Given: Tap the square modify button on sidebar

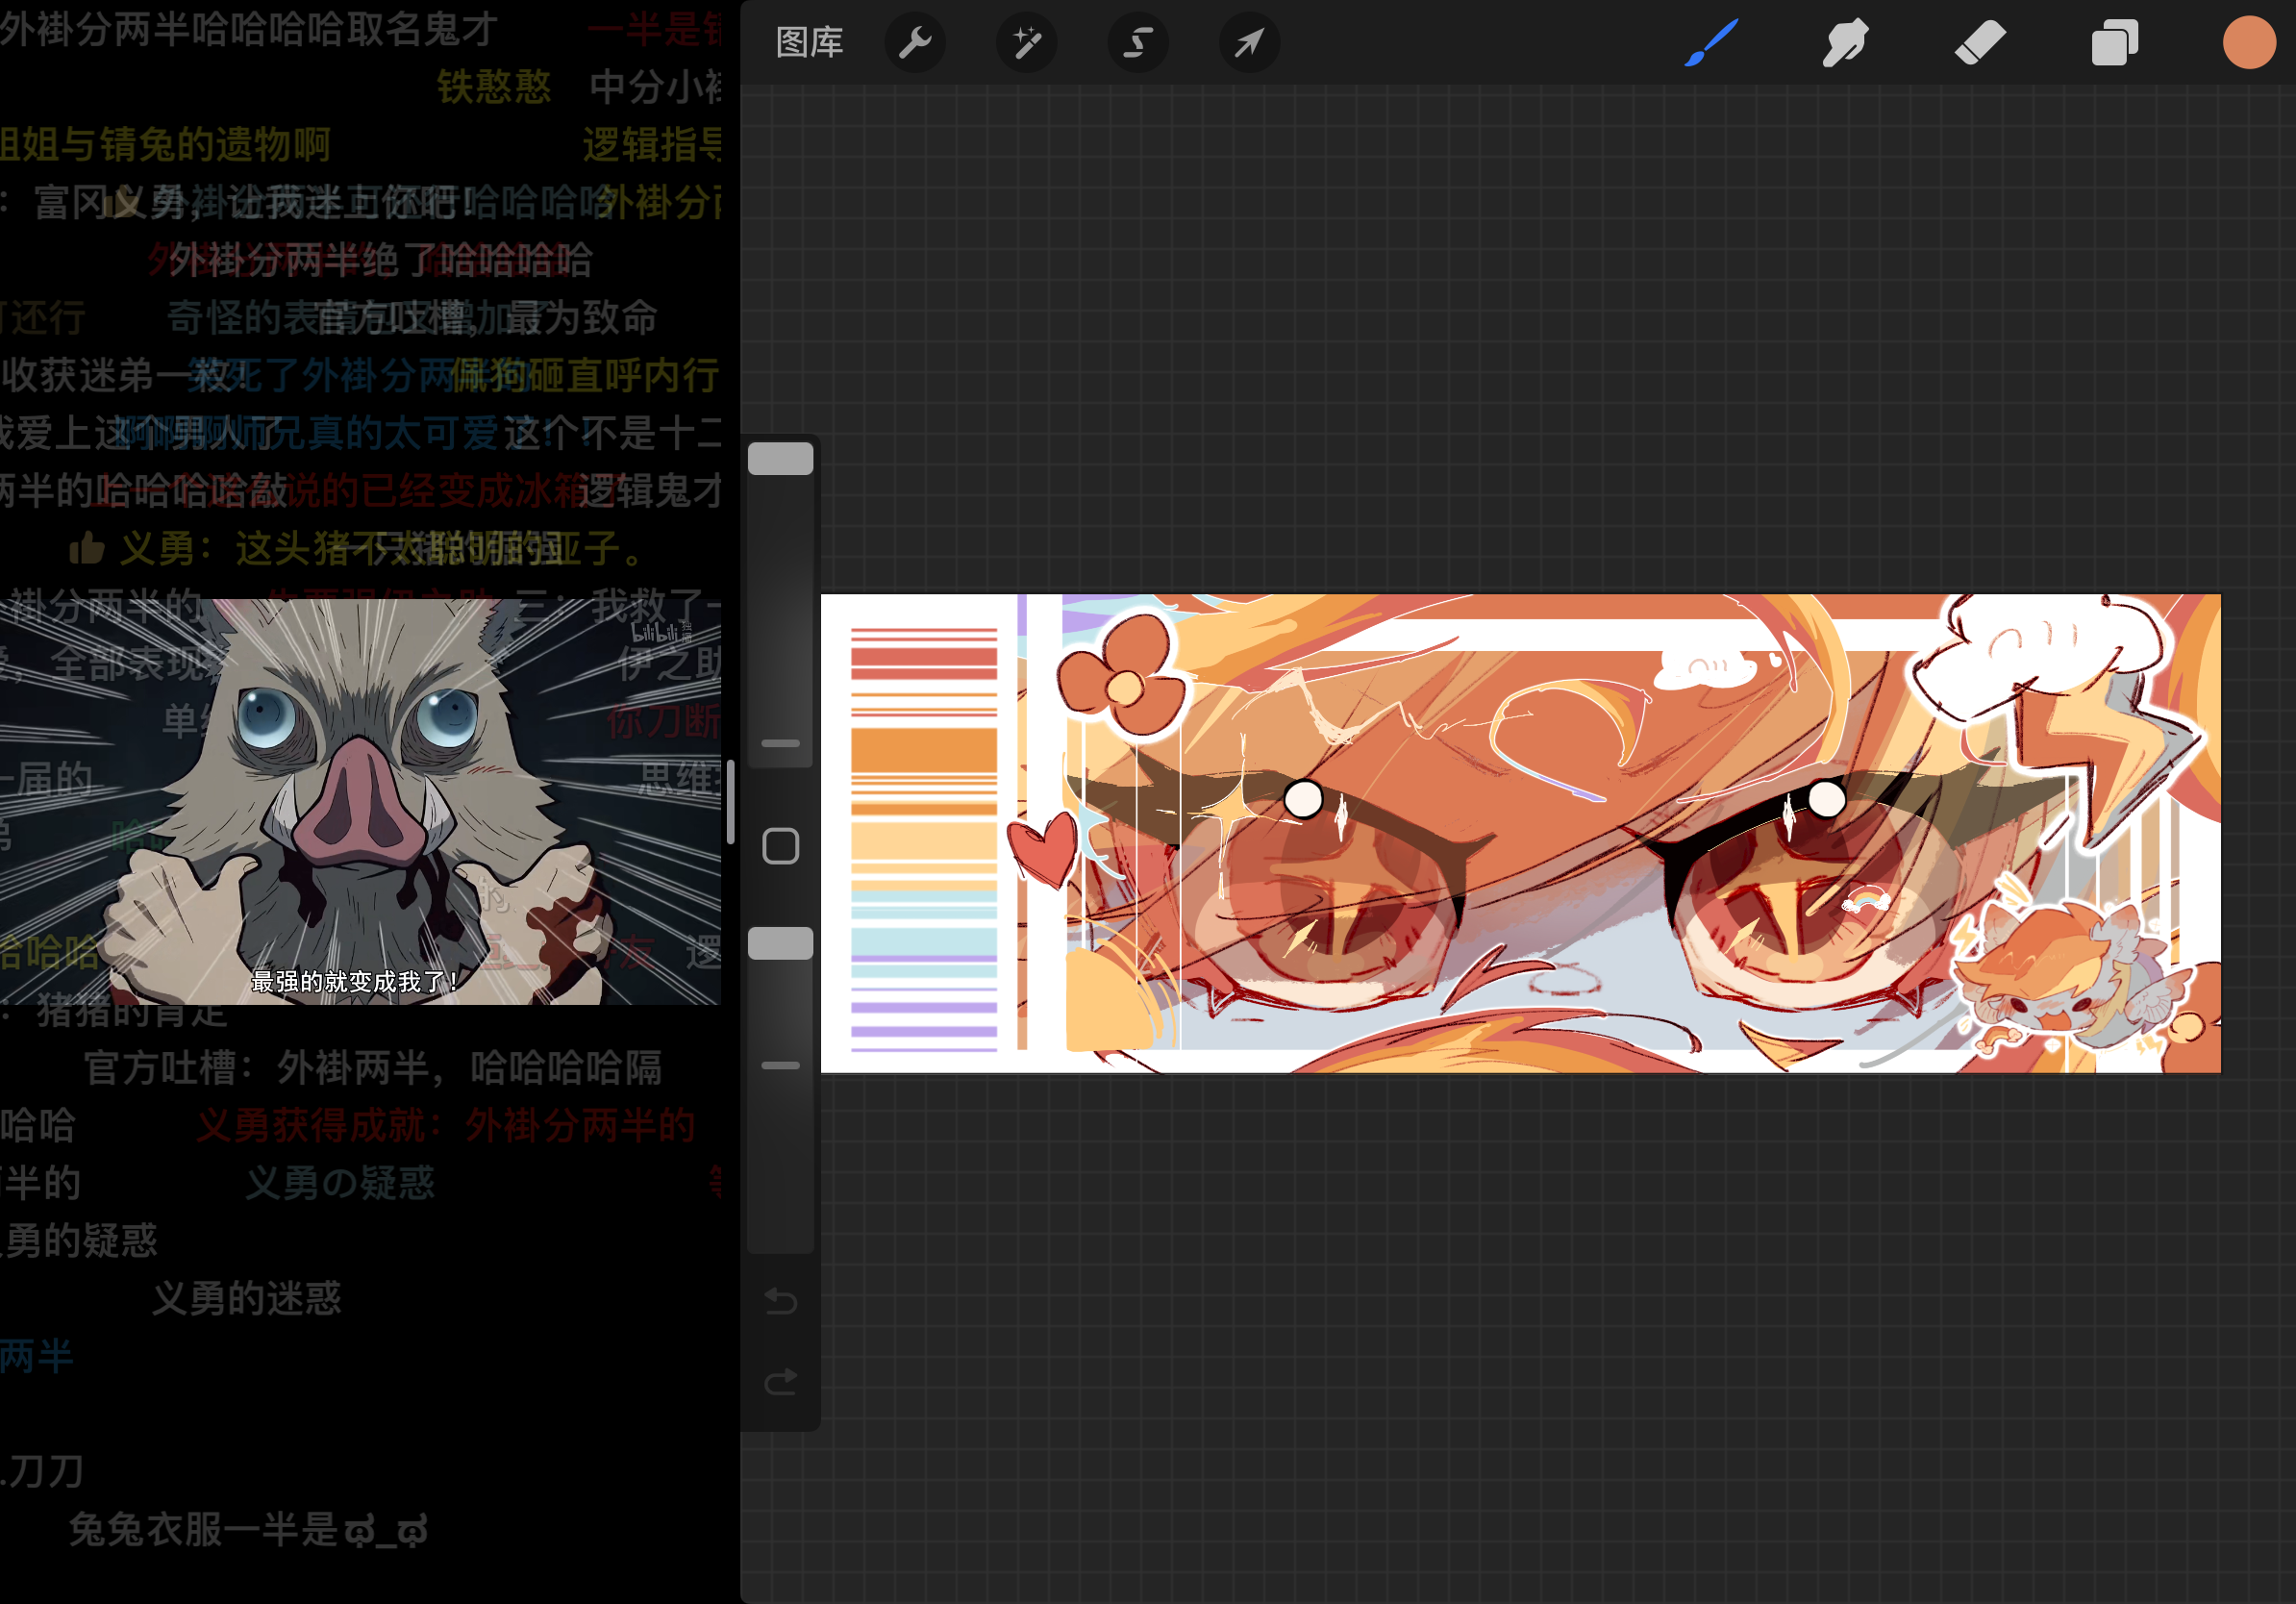Looking at the screenshot, I should [780, 846].
